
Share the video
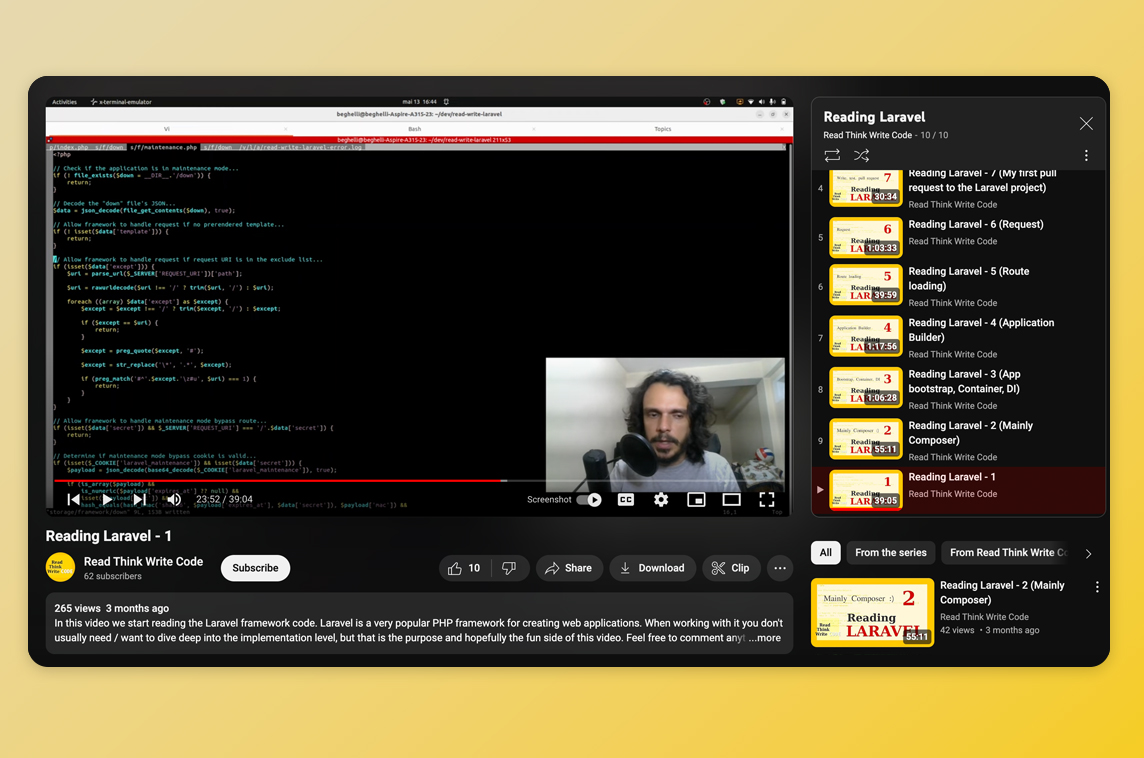click(x=569, y=568)
